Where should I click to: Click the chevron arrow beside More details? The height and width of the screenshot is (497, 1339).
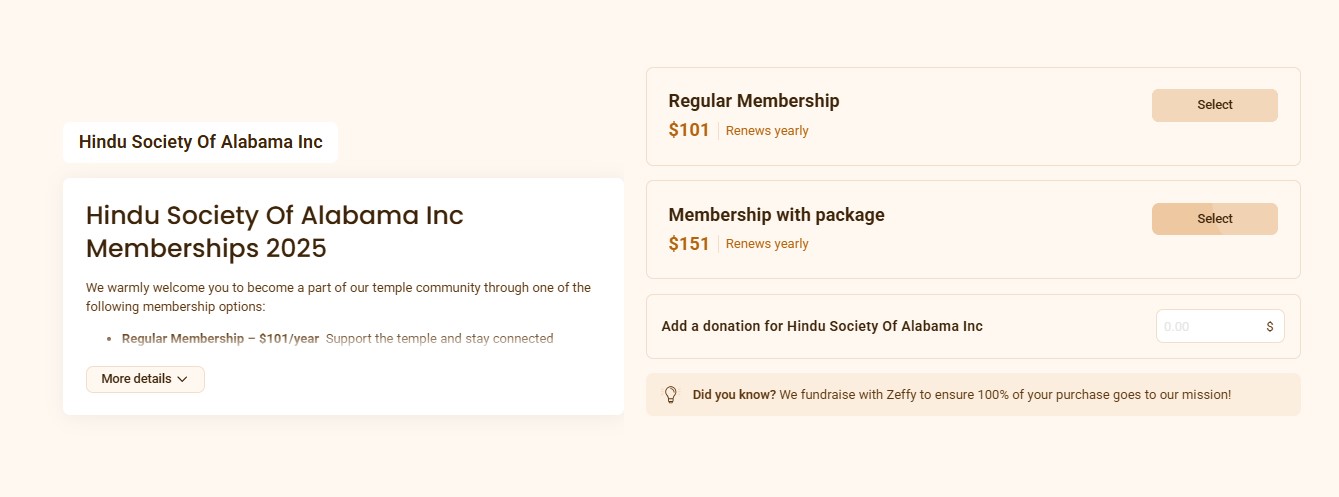click(182, 379)
